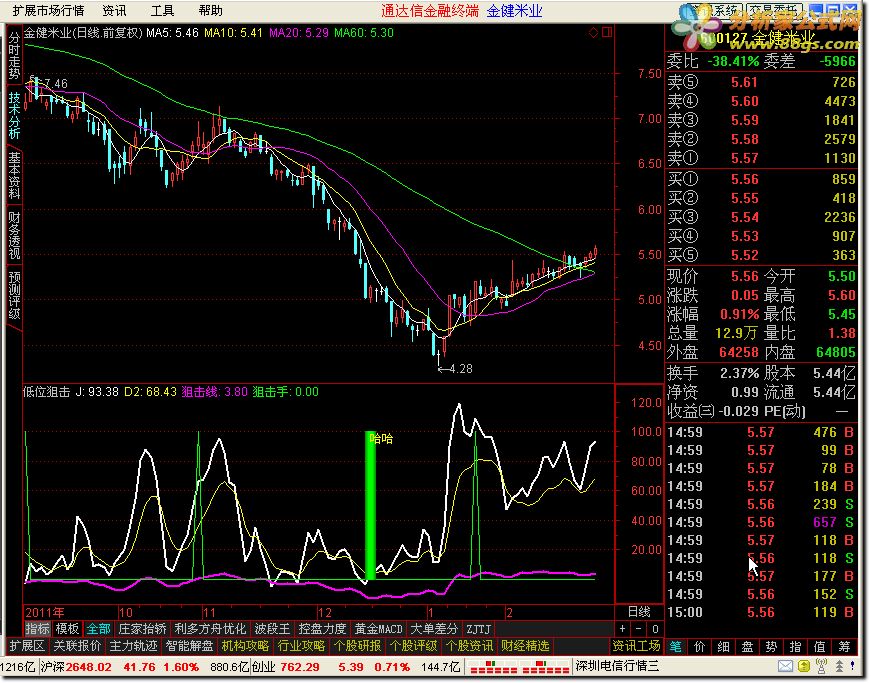
Task: Apply the ZJTJ indicator
Action: coord(478,629)
